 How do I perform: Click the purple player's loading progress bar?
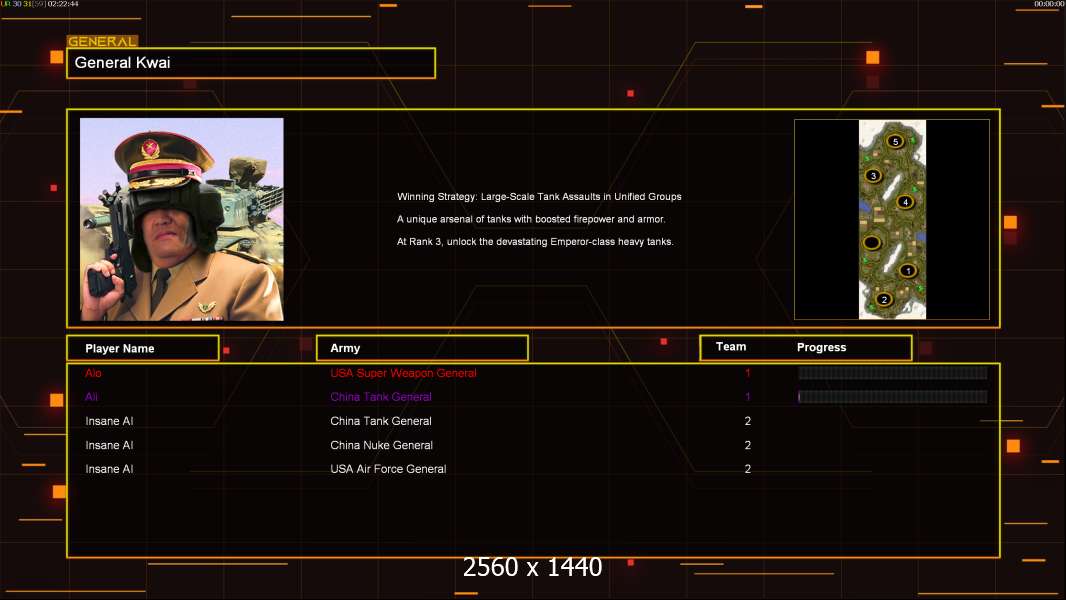tap(893, 396)
